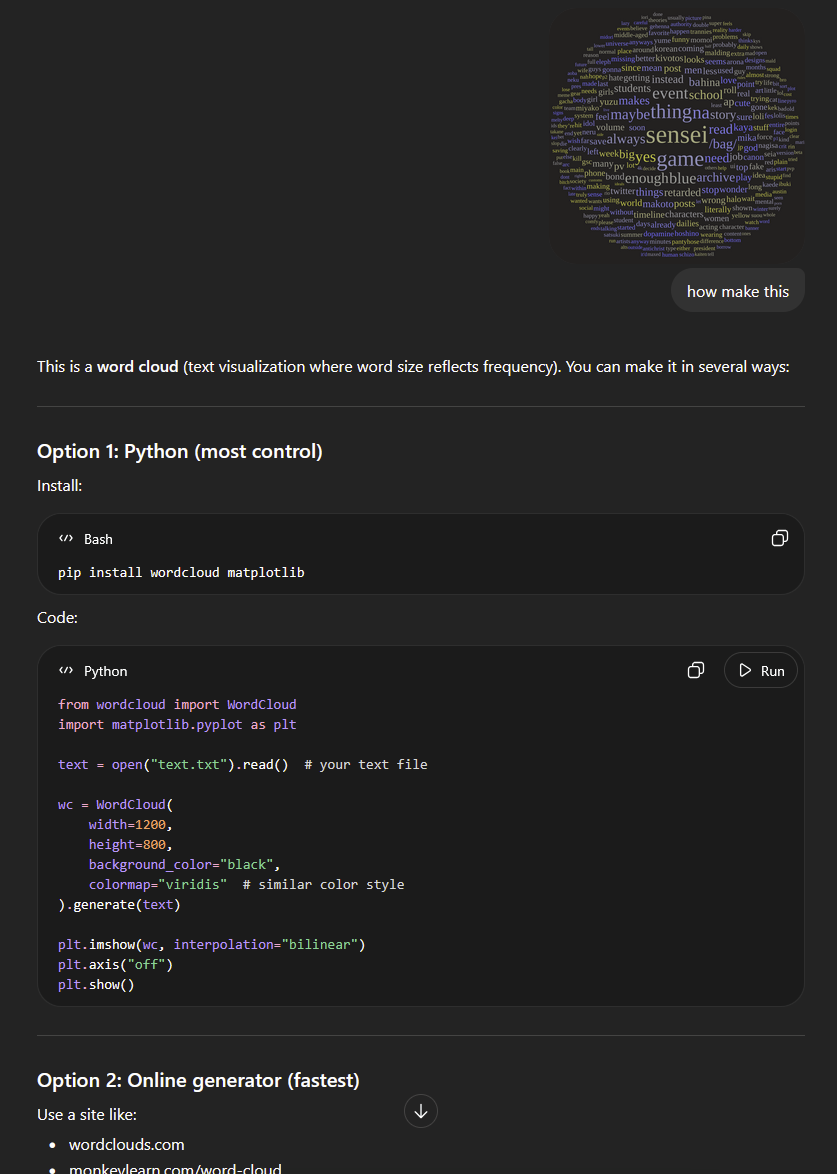Click the 'from wordcloud import WordCloud' line
The height and width of the screenshot is (1174, 837).
point(177,705)
